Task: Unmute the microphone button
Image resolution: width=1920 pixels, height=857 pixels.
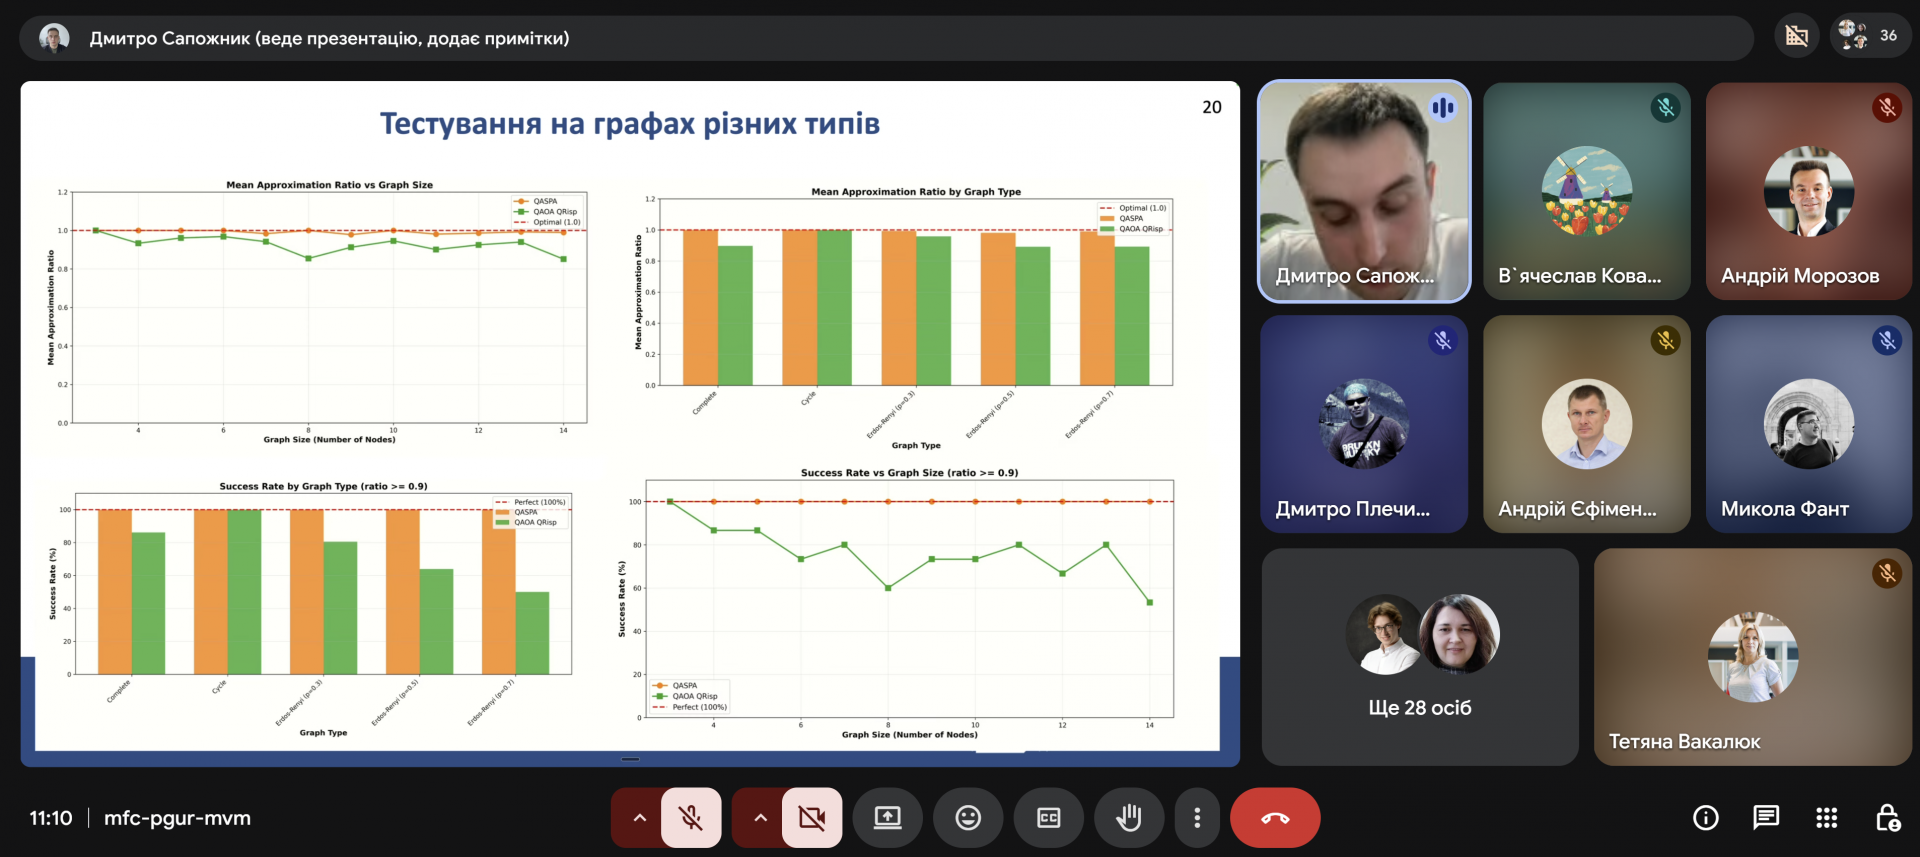Action: pyautogui.click(x=690, y=818)
